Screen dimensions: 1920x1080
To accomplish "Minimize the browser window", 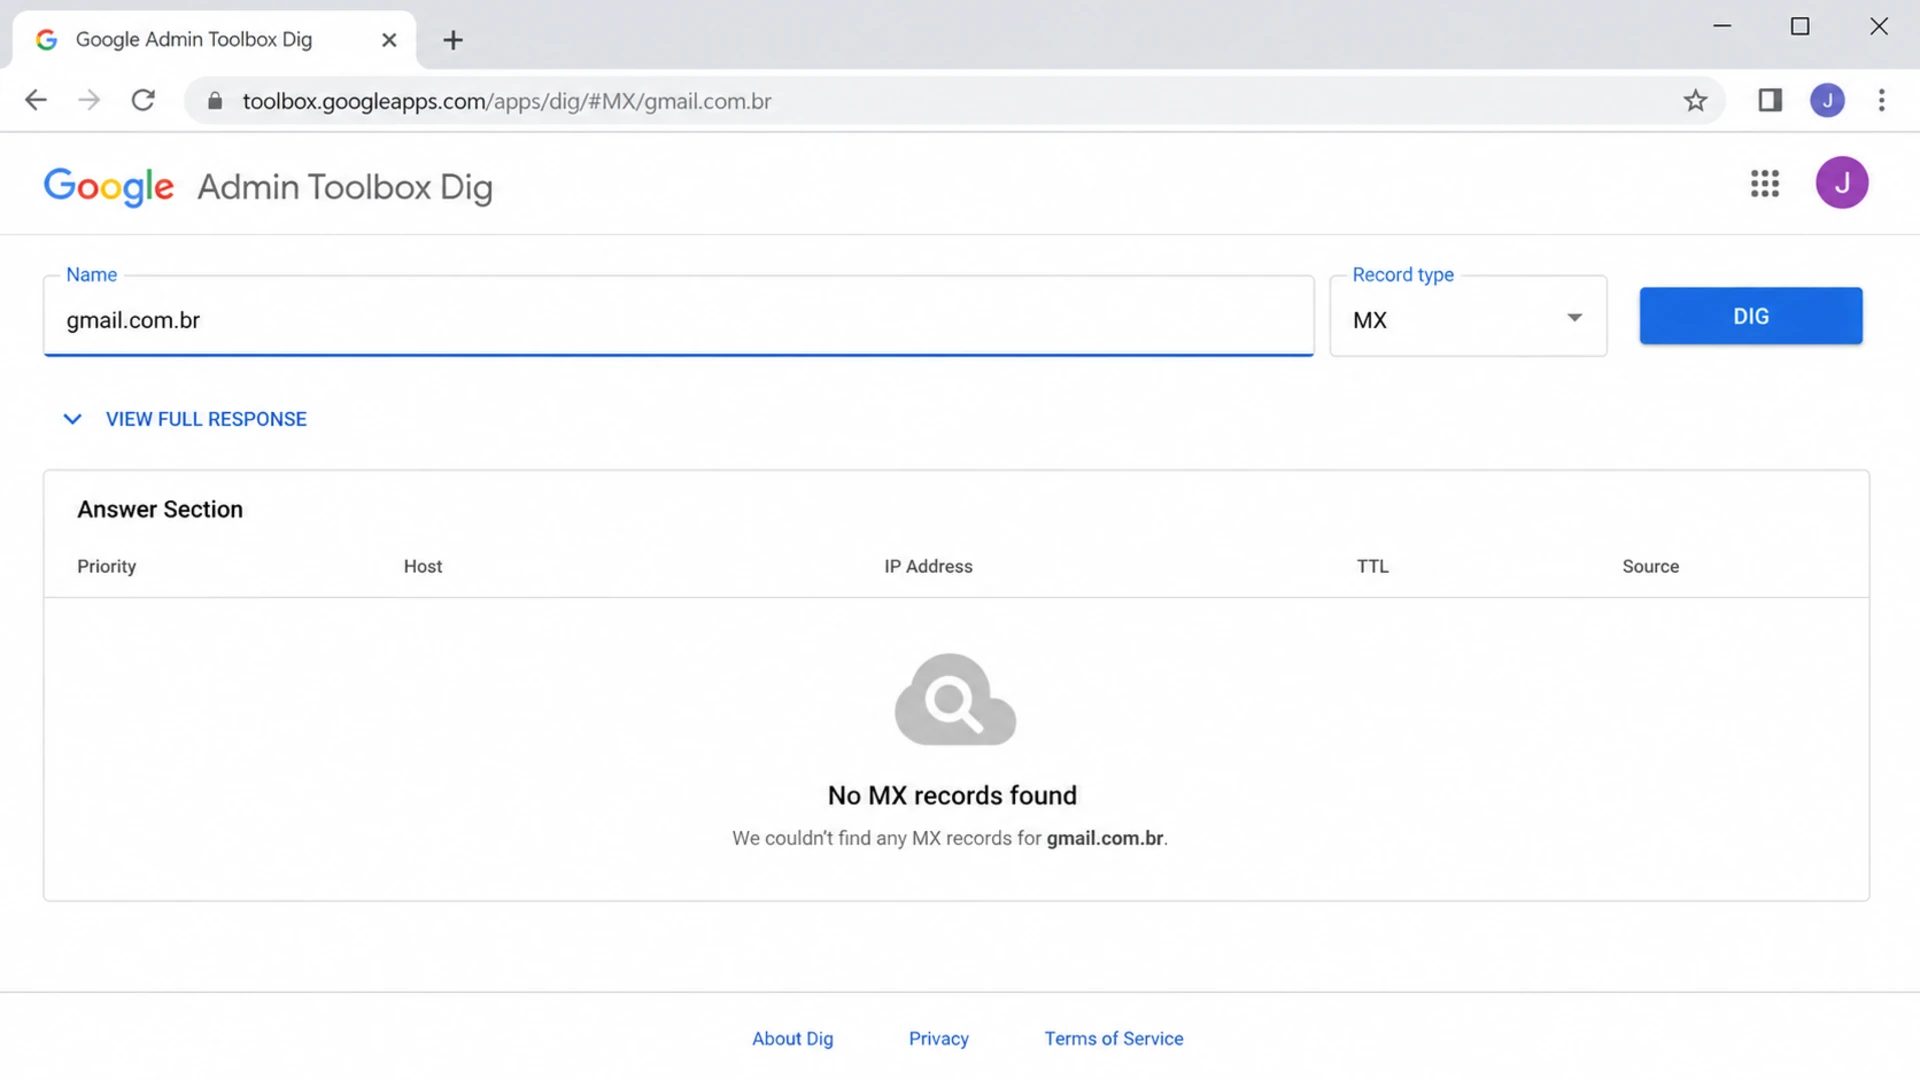I will click(x=1722, y=26).
